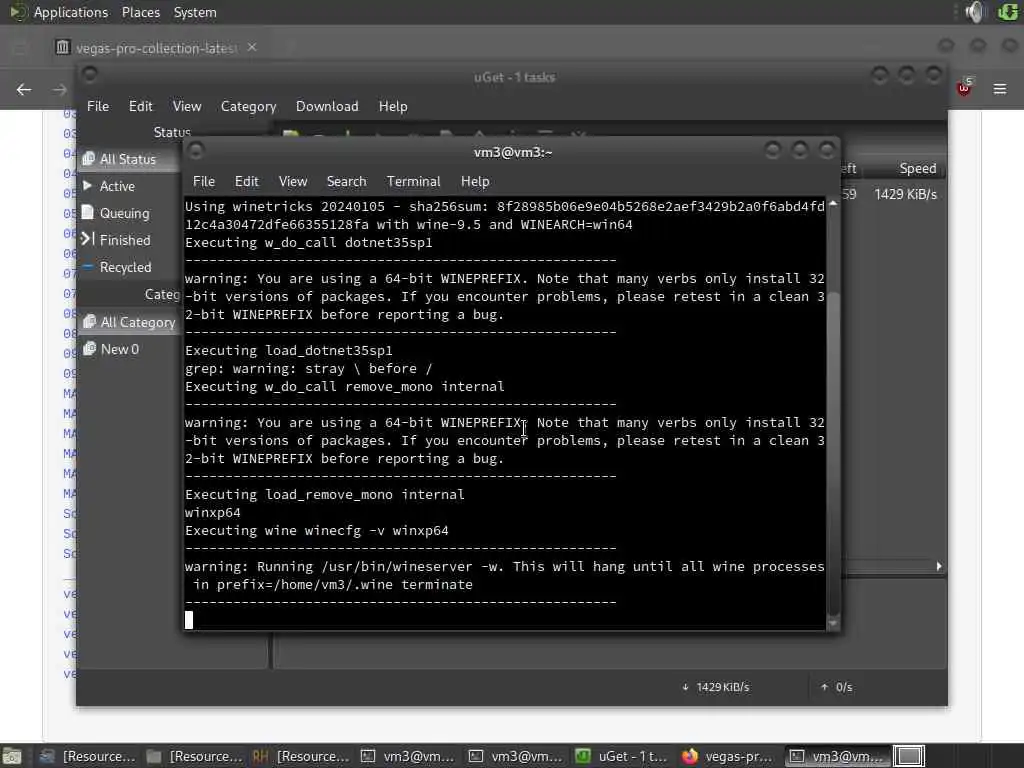Select Recycled status in uGet sidebar
Screen dimensions: 1024x768
pyautogui.click(x=125, y=267)
